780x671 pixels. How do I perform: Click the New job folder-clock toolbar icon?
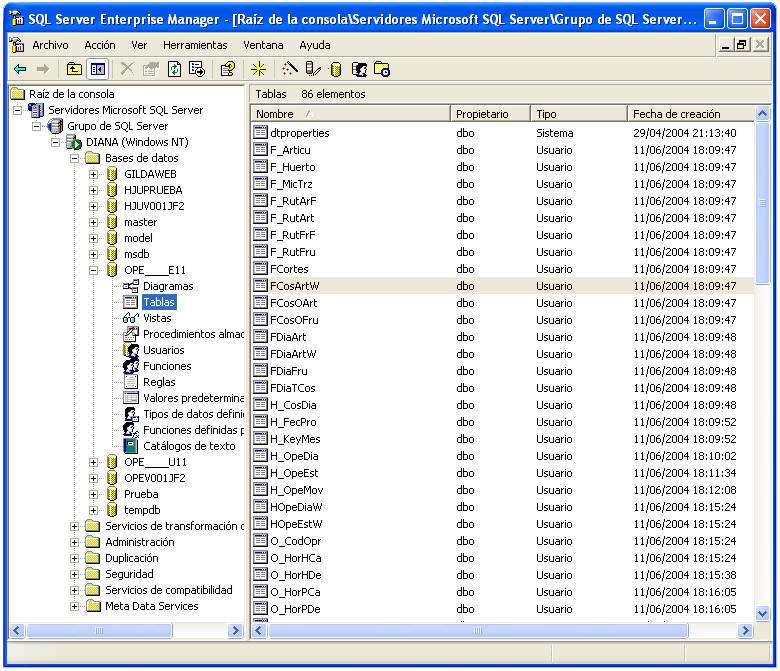[x=382, y=69]
